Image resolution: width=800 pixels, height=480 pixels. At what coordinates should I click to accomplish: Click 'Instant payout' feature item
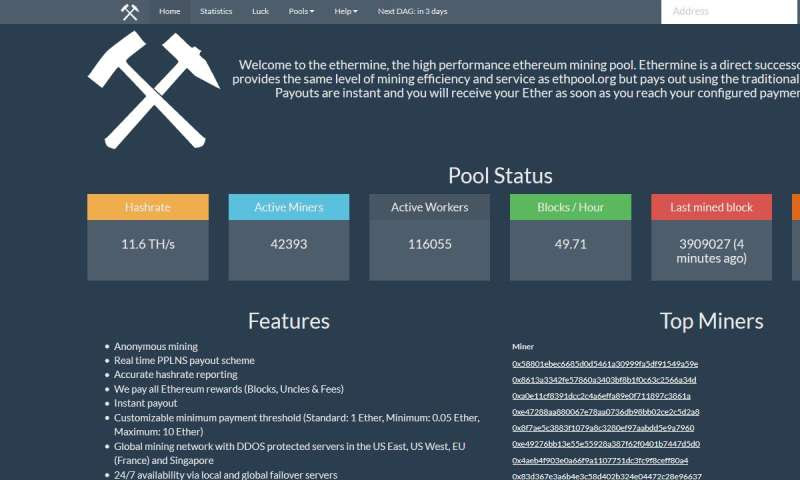coord(145,403)
